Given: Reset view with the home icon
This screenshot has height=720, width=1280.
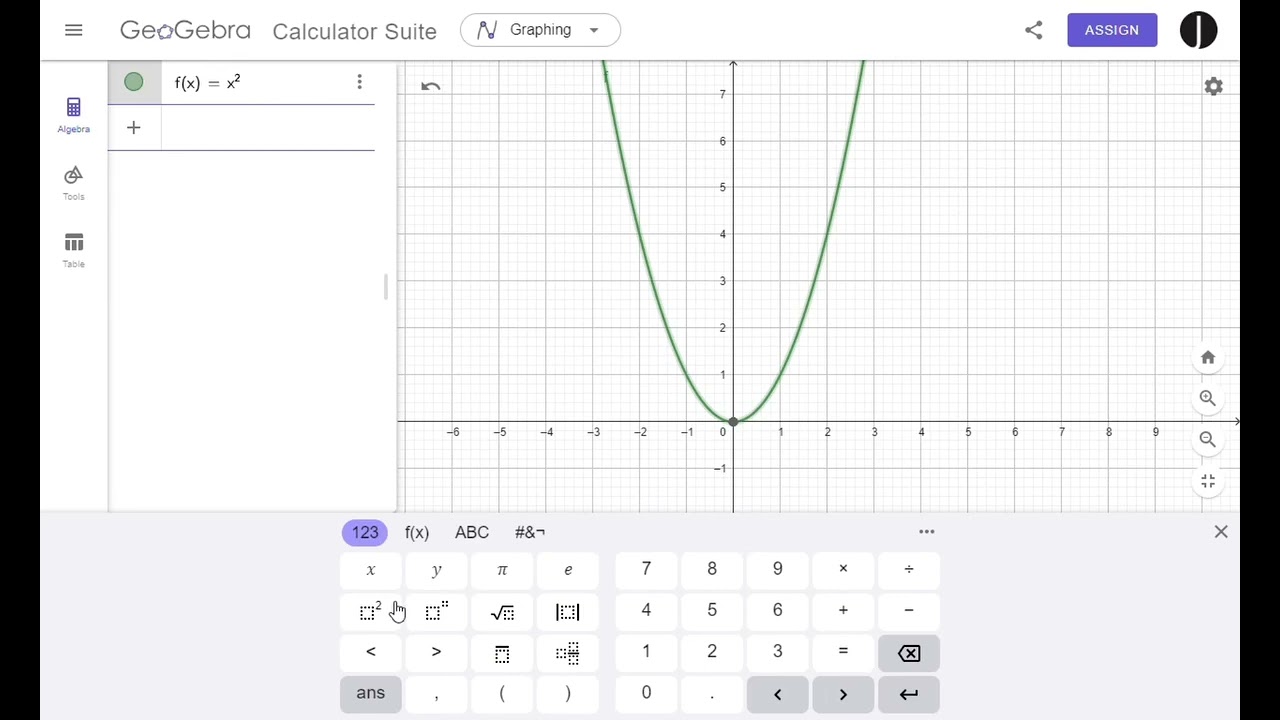Looking at the screenshot, I should (1207, 357).
